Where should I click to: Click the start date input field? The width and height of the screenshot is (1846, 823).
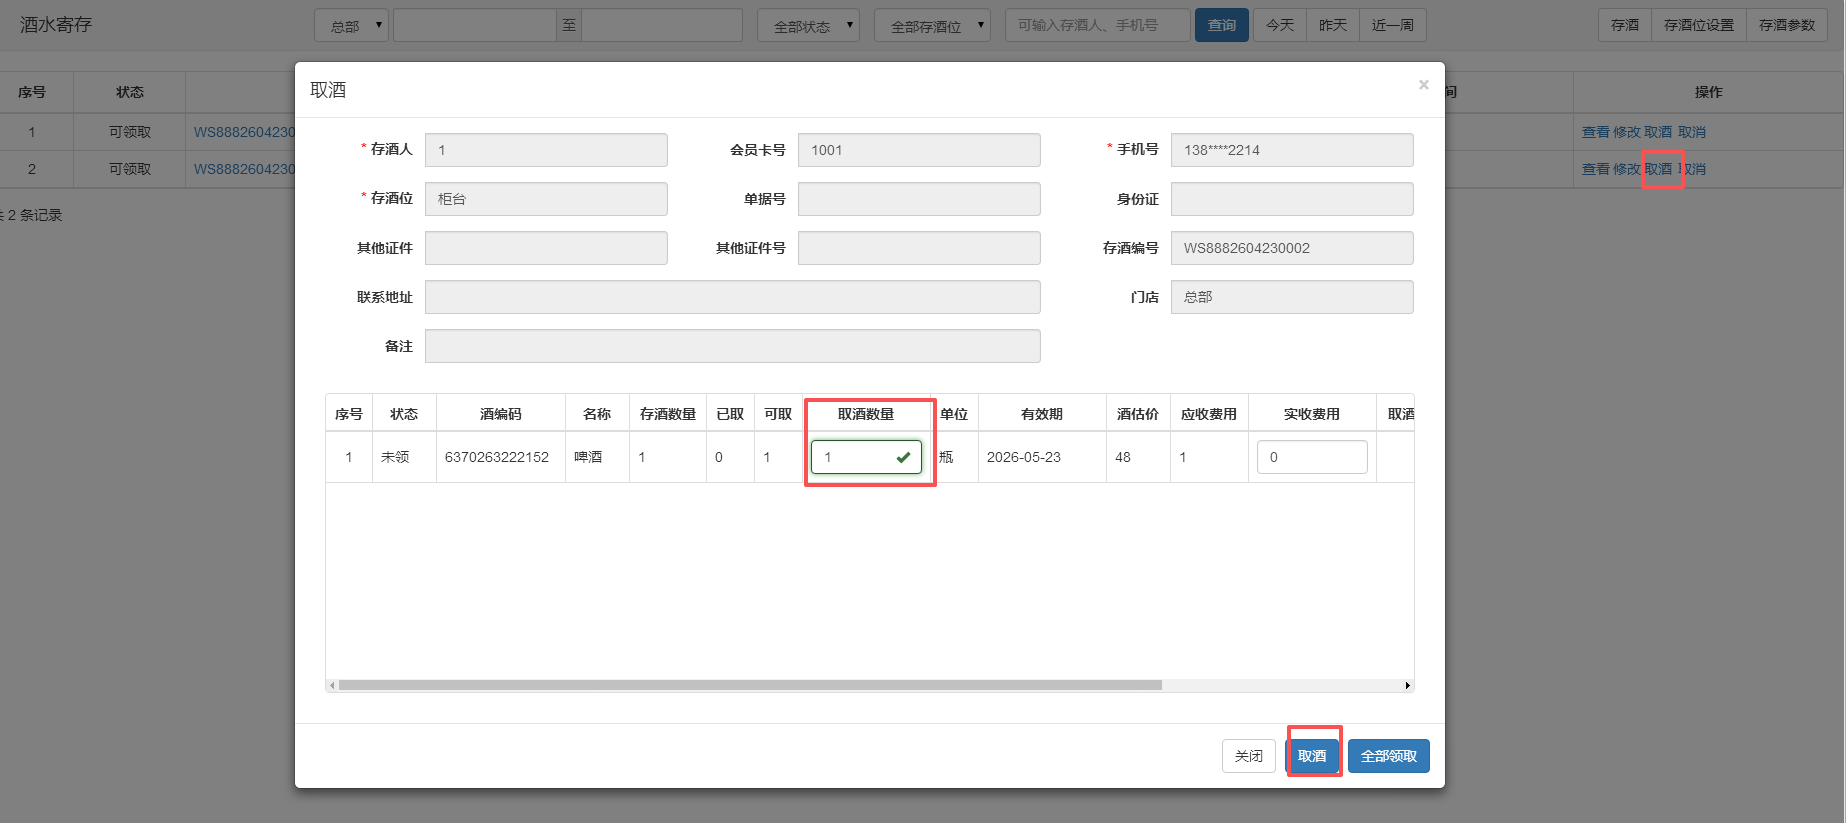(x=474, y=25)
